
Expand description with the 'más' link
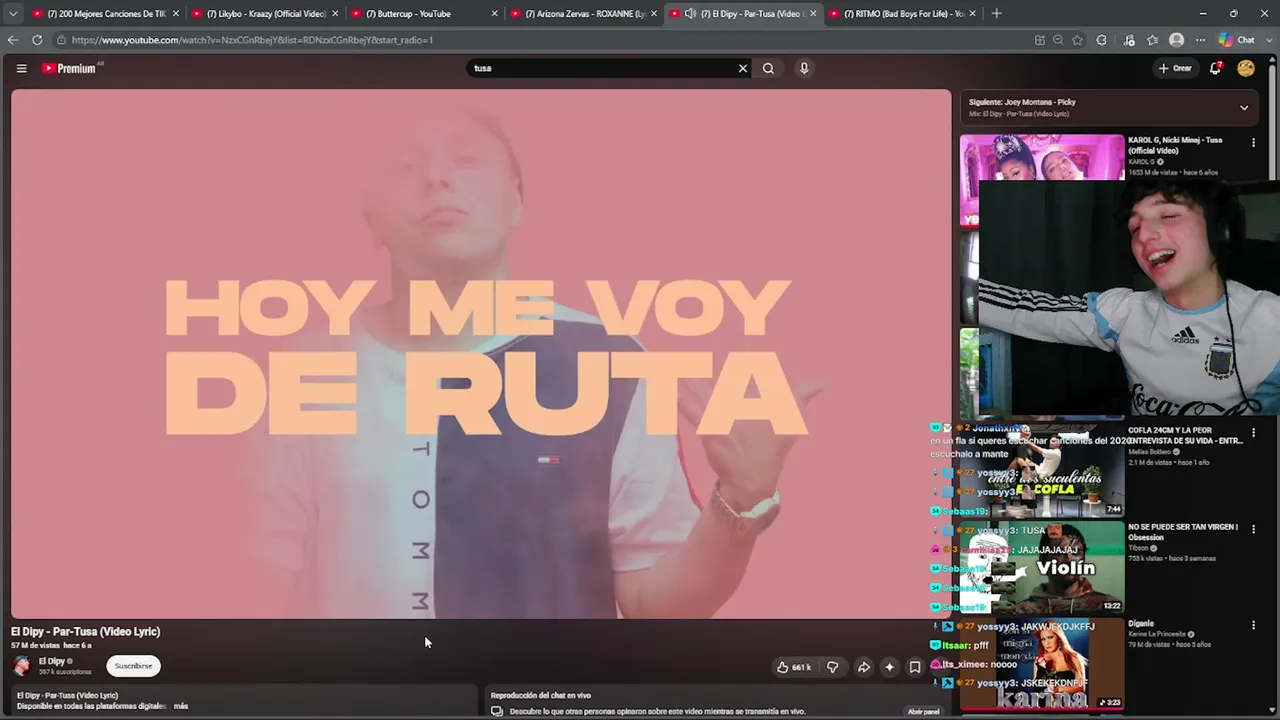(x=181, y=706)
